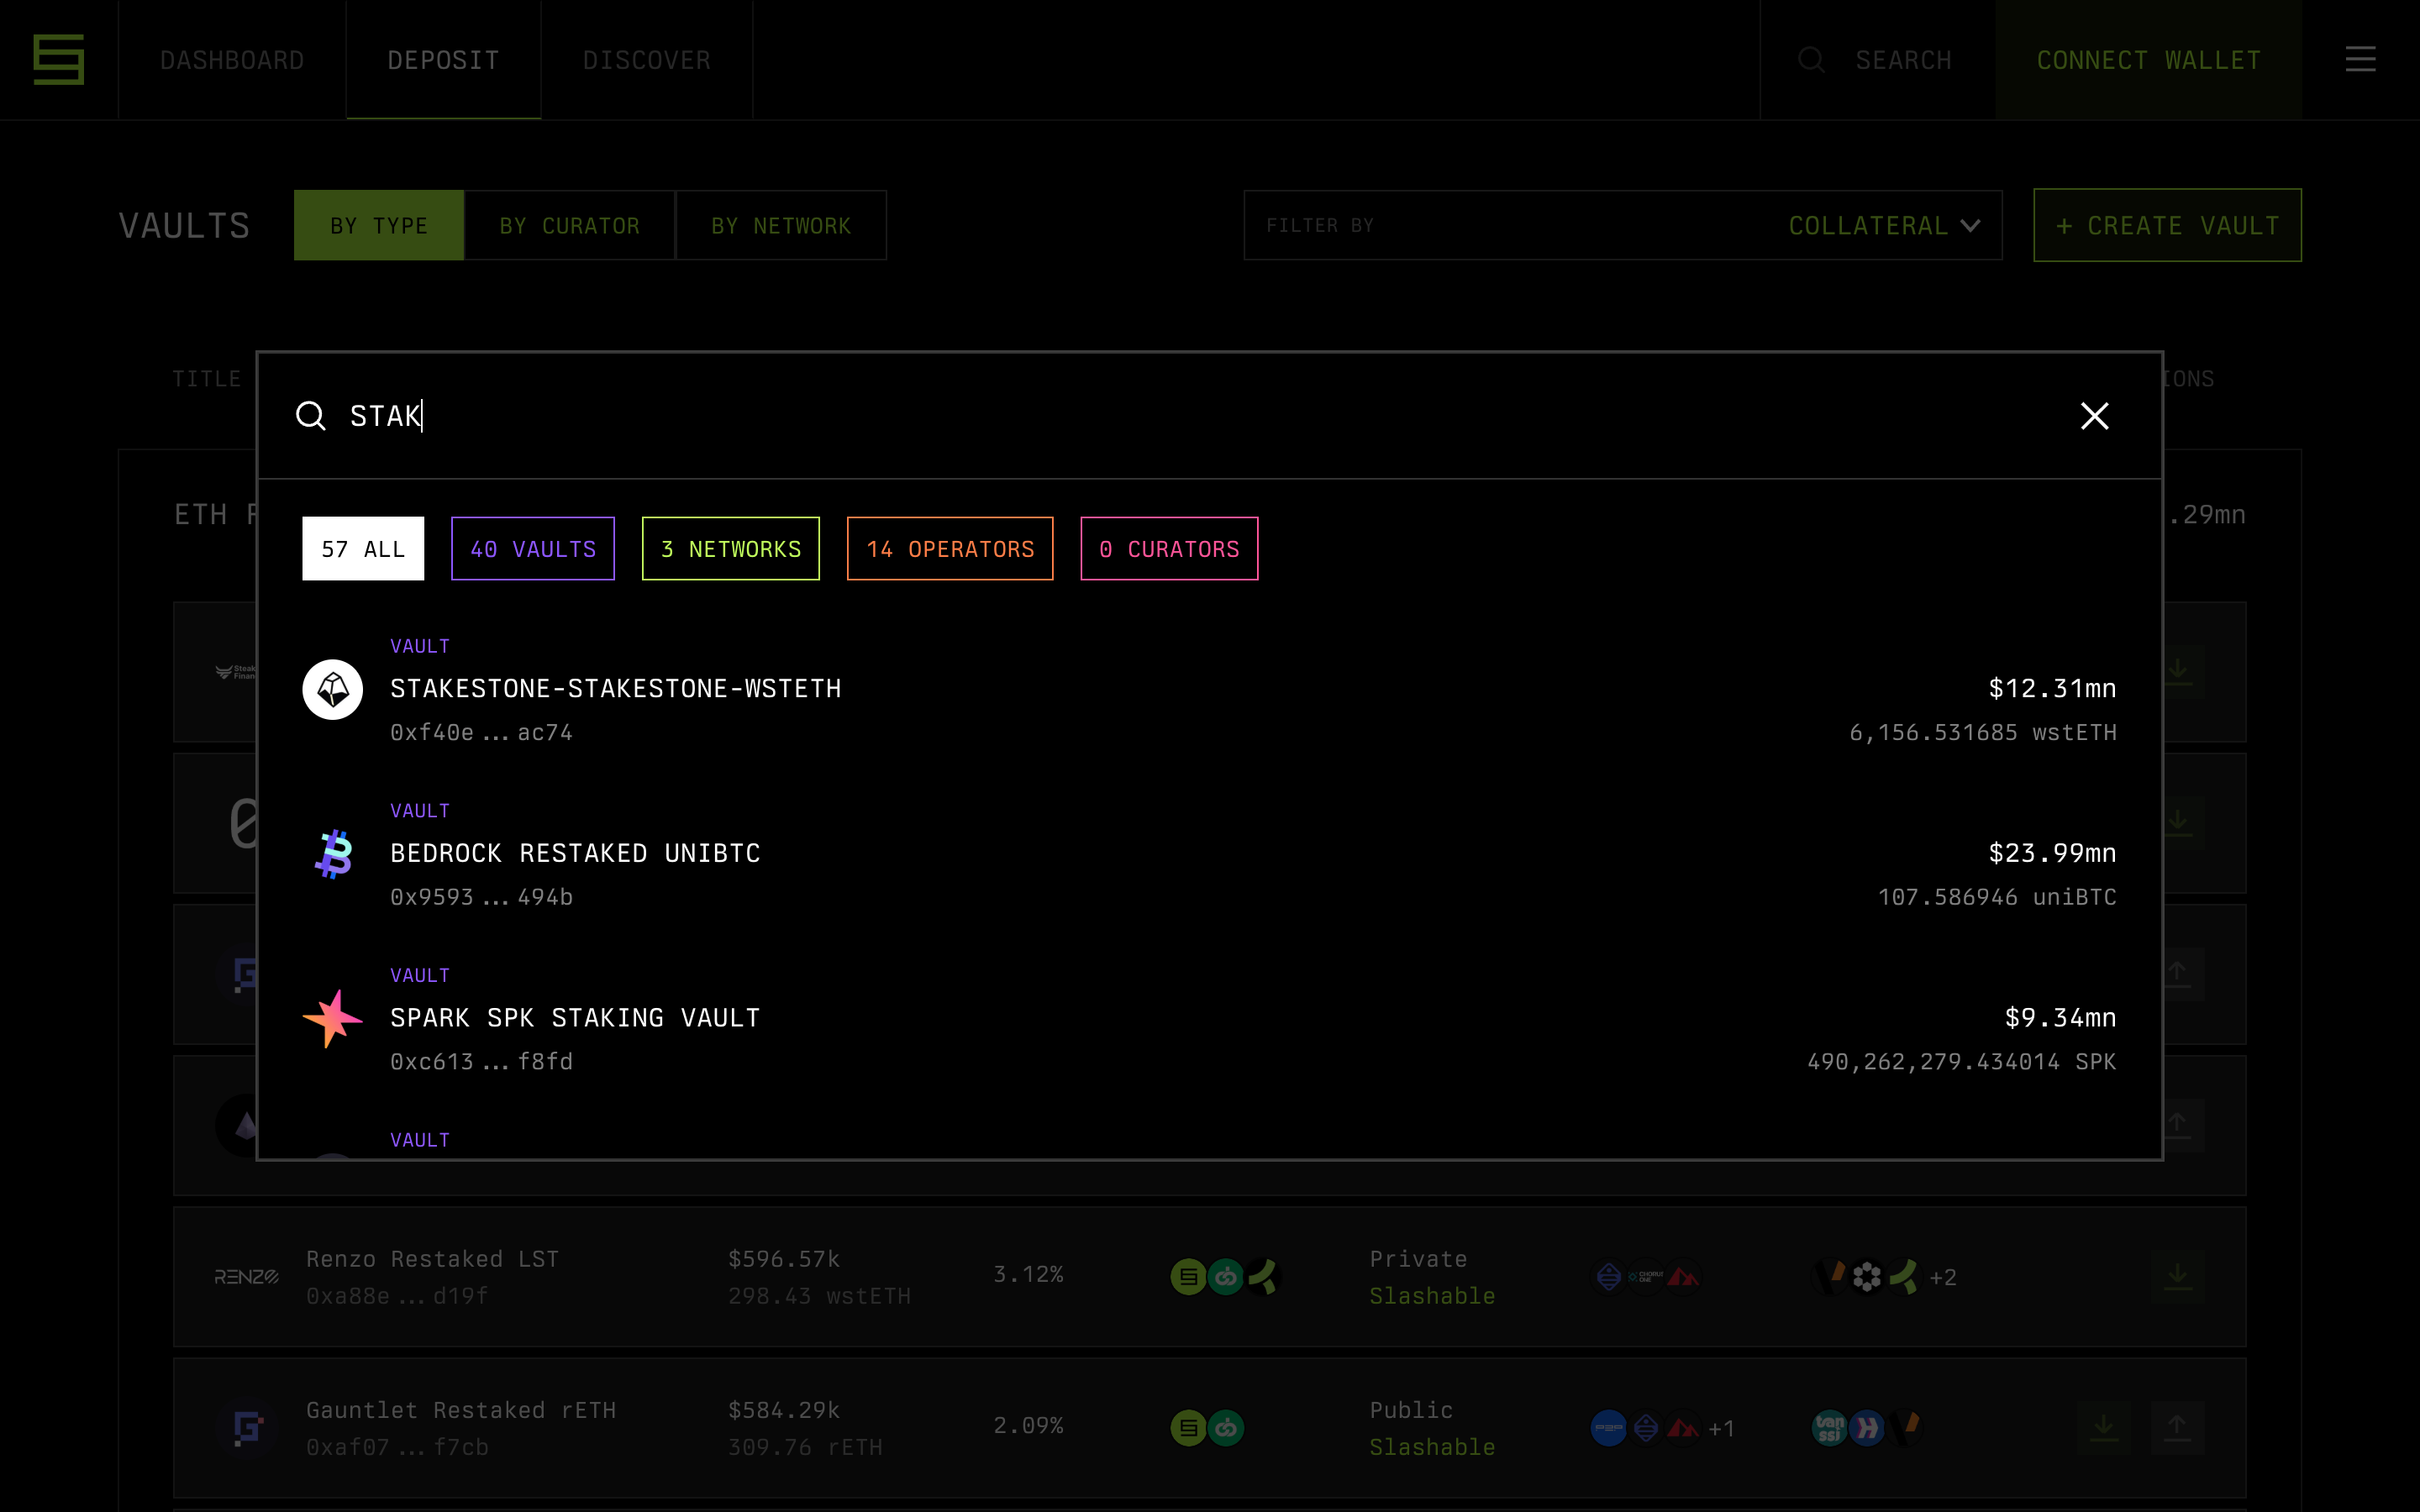The width and height of the screenshot is (2420, 1512).
Task: Click the 2.09% APR value
Action: click(1028, 1426)
